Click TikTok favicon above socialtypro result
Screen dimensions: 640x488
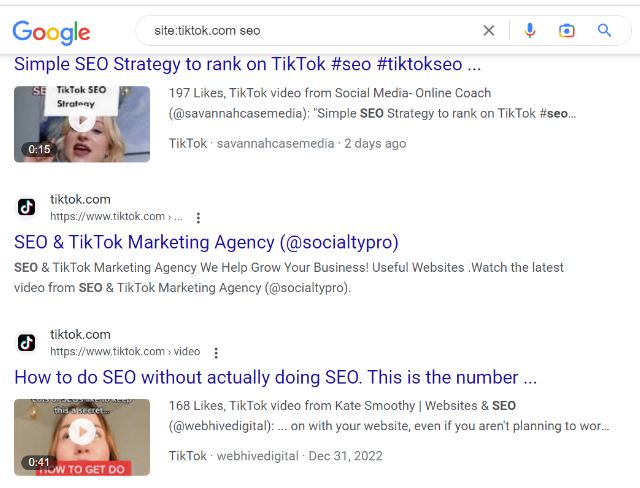[x=27, y=207]
